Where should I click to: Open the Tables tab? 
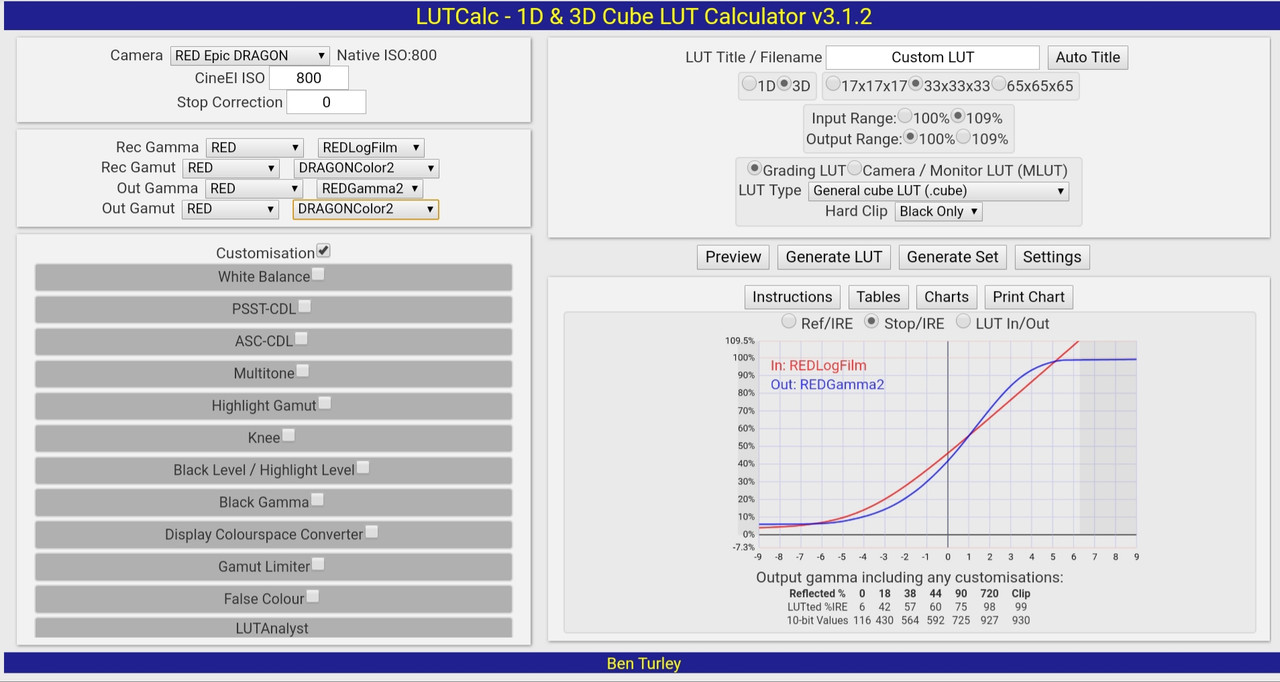pyautogui.click(x=878, y=297)
